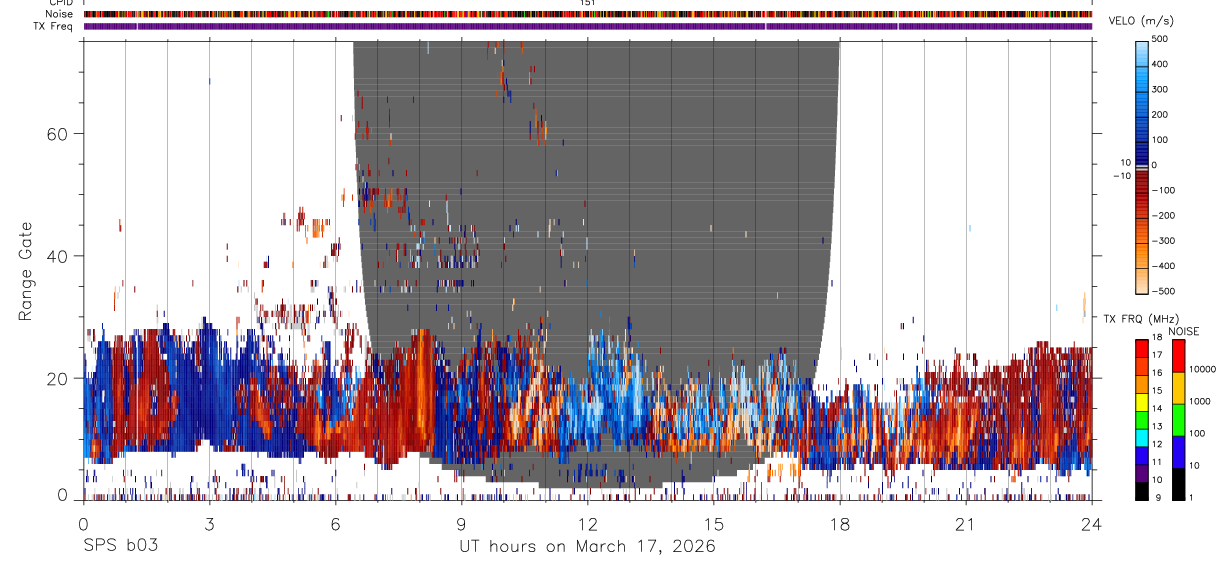Screen dimensions: 1228x567
Task: Click the velocity gradient color bar
Action: pyautogui.click(x=1142, y=166)
